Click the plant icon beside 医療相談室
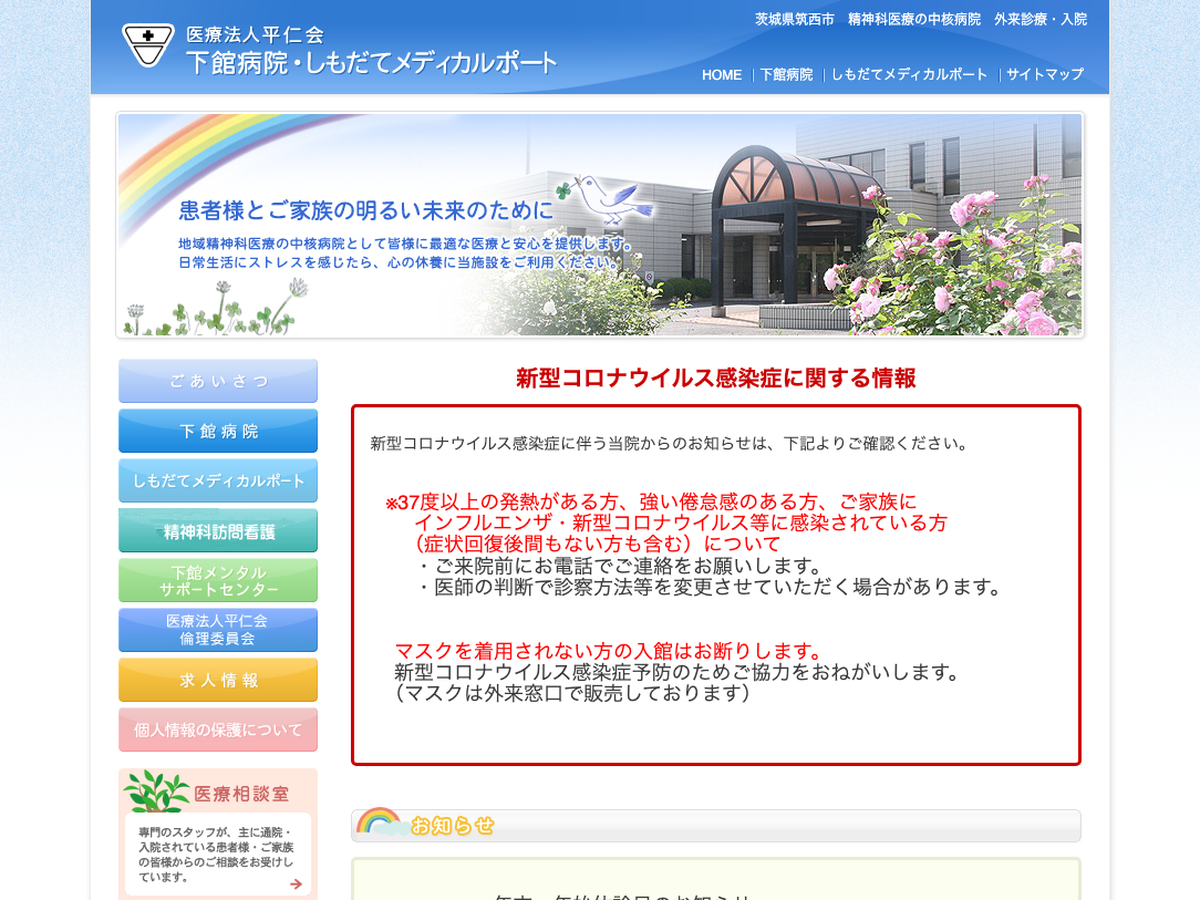The image size is (1200, 900). tap(156, 792)
